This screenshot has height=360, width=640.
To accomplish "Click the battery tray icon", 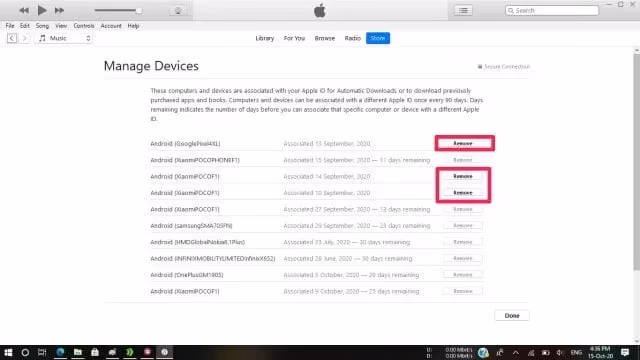I will pyautogui.click(x=546, y=353).
